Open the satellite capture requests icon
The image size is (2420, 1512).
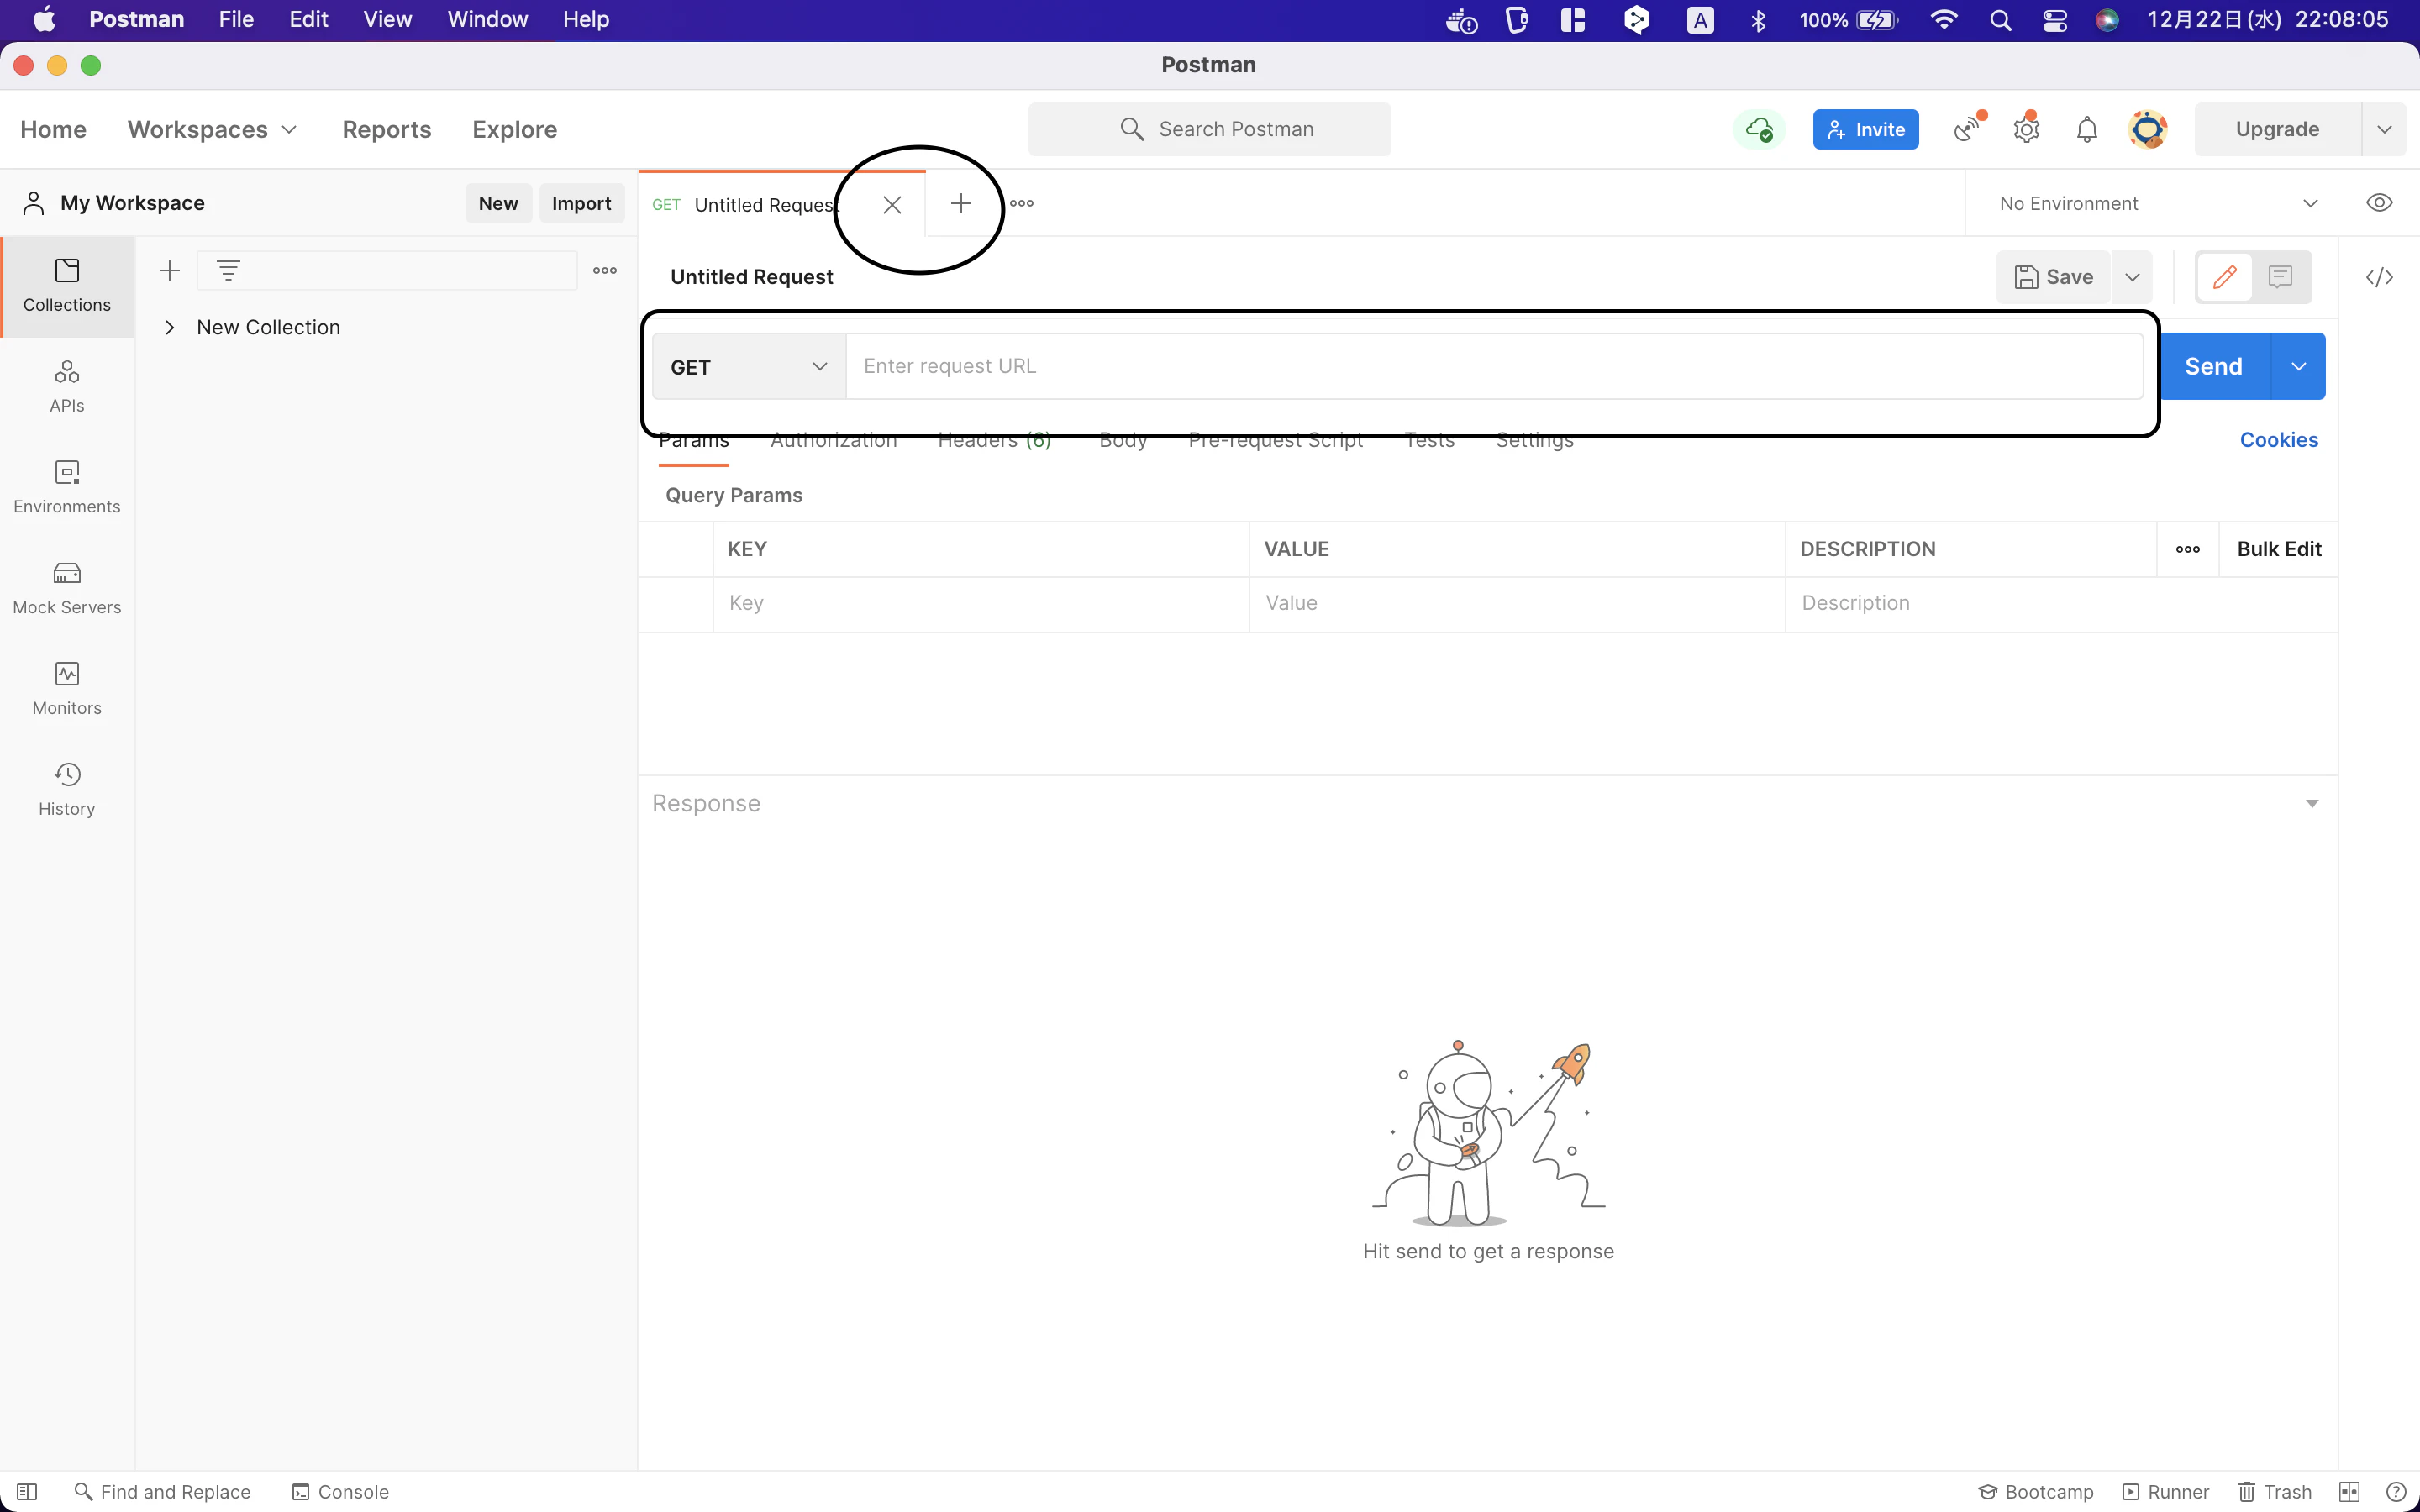point(1968,129)
